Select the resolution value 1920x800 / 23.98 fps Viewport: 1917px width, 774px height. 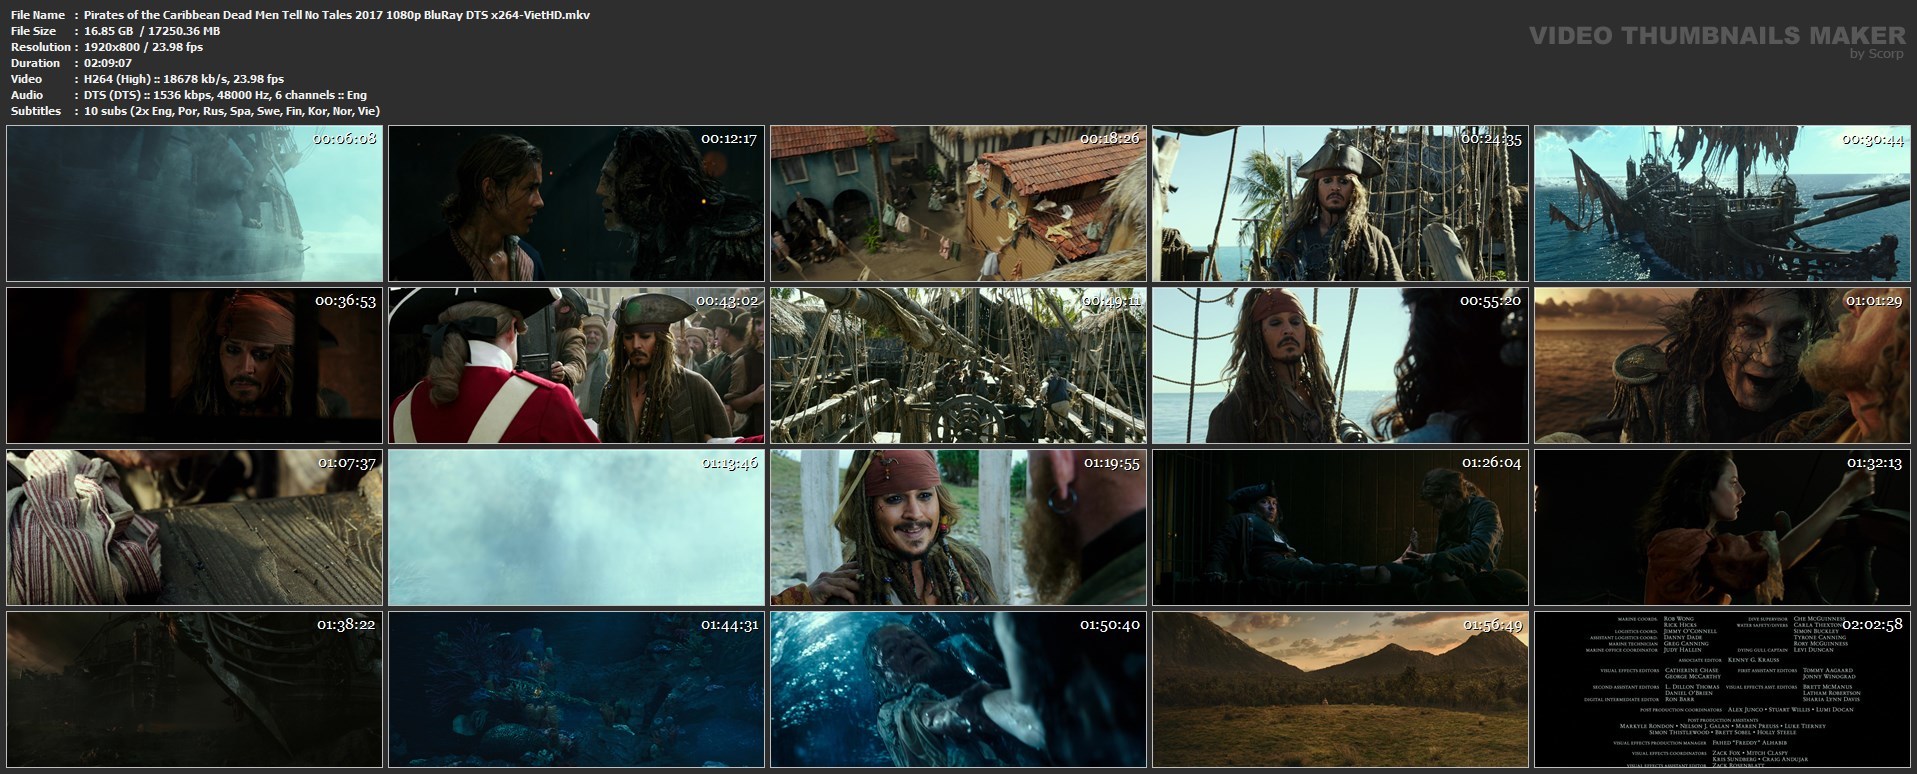click(x=144, y=47)
